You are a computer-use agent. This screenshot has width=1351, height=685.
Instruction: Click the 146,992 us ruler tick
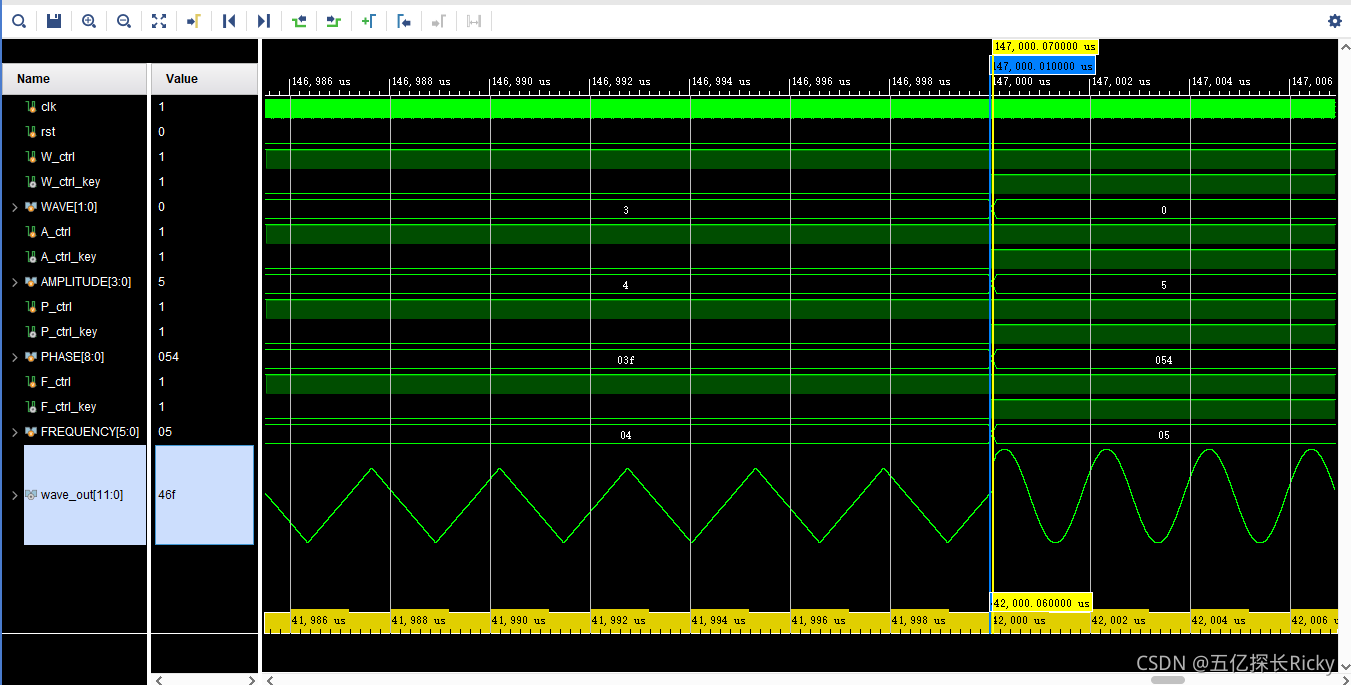620,82
